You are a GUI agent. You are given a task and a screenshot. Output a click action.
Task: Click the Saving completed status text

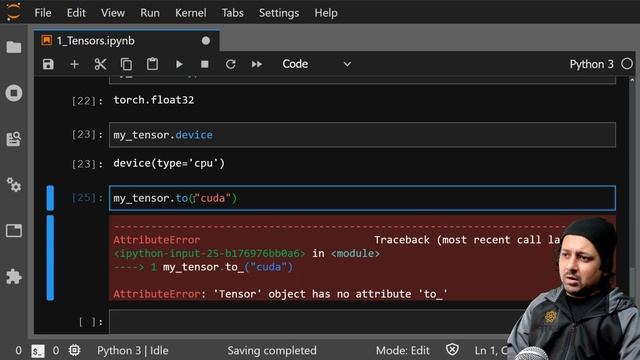click(x=272, y=351)
